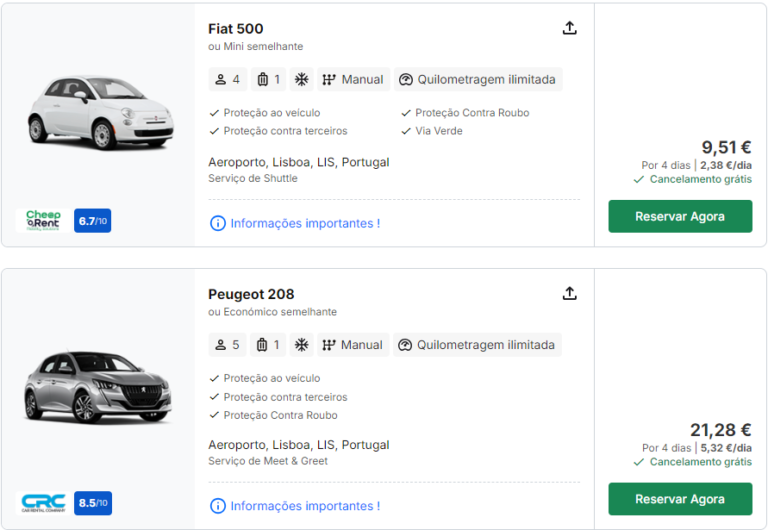Click the Fiat 500 air conditioning snowflake icon
The height and width of the screenshot is (530, 768).
(301, 79)
